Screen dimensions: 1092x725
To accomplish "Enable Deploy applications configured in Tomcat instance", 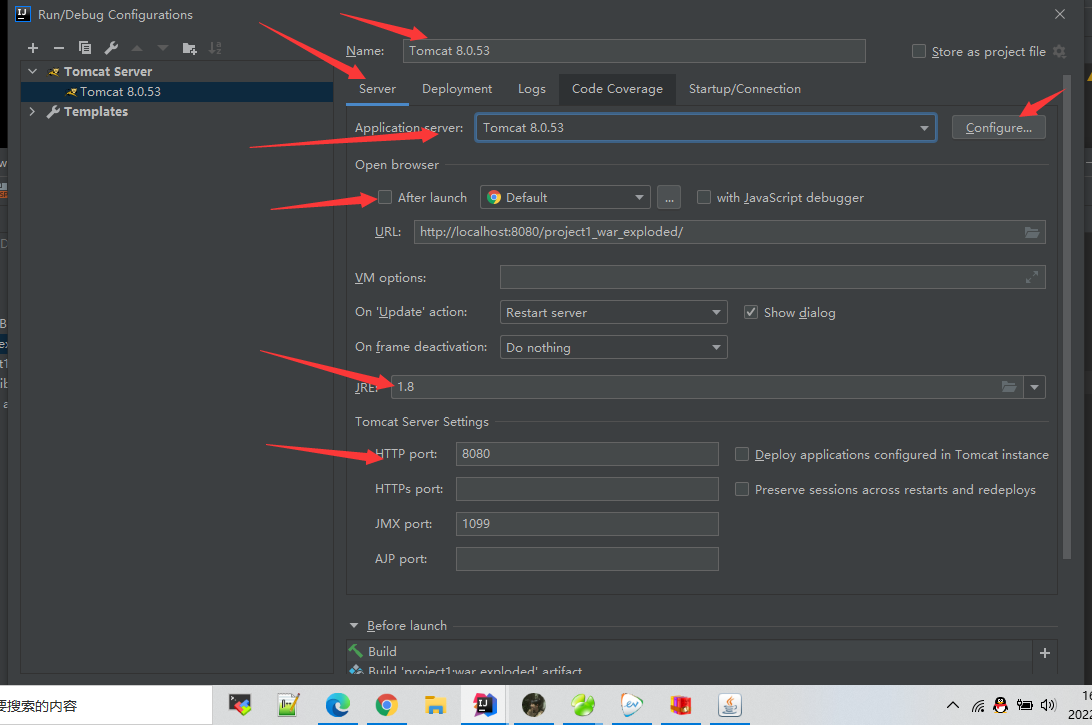I will pyautogui.click(x=742, y=454).
